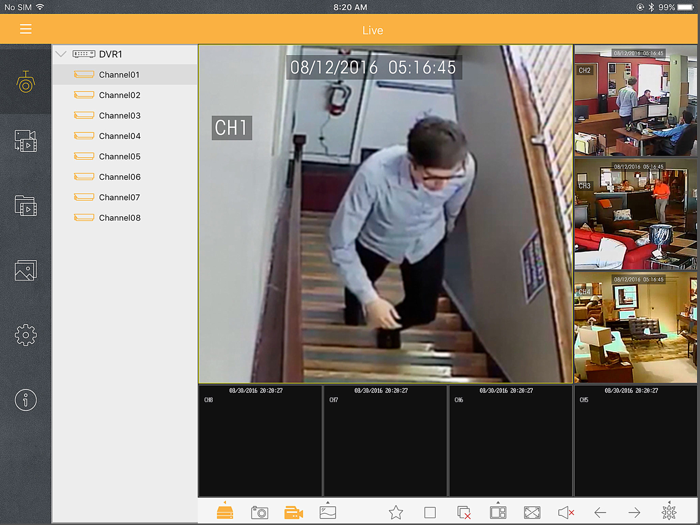Click the Live title in header
This screenshot has width=700, height=525.
(372, 30)
